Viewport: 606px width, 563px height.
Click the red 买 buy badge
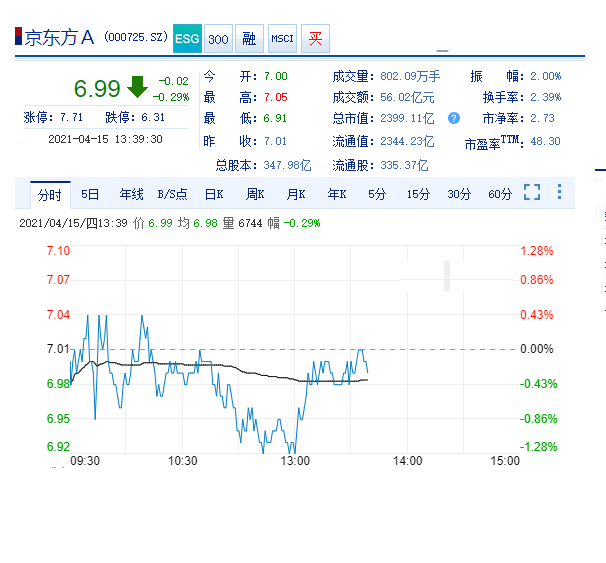click(315, 38)
